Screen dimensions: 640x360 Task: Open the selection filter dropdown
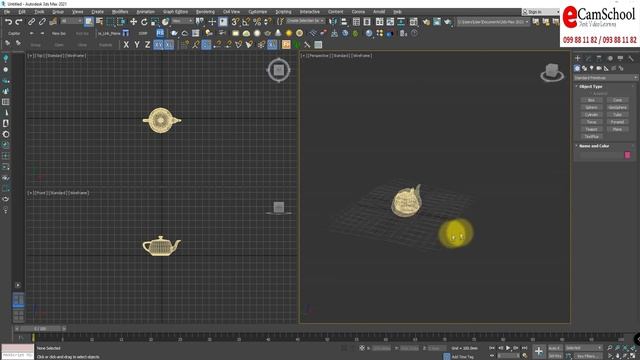(x=71, y=21)
